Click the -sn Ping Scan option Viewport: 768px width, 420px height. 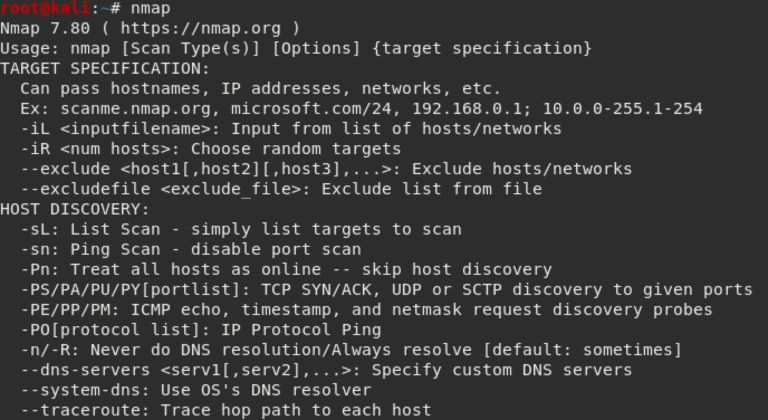191,249
